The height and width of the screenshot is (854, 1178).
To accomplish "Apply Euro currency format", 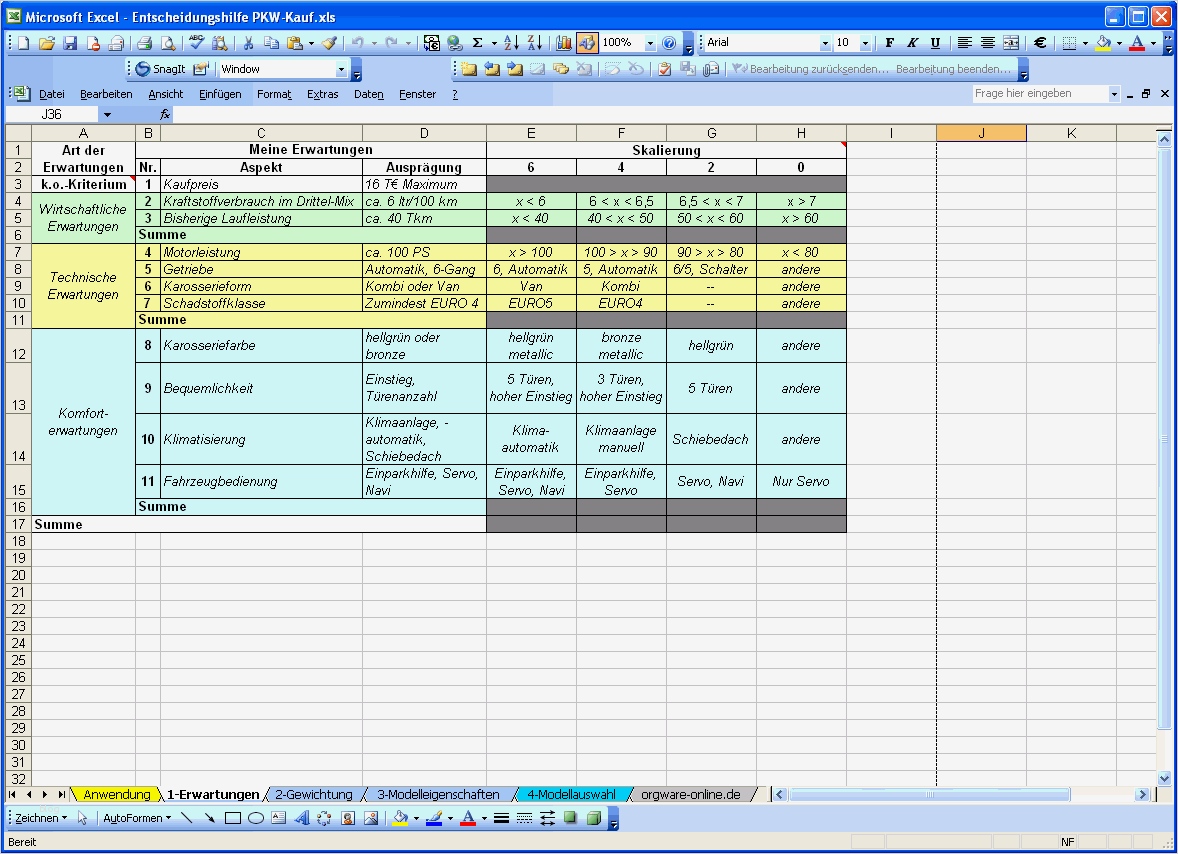I will point(1040,43).
